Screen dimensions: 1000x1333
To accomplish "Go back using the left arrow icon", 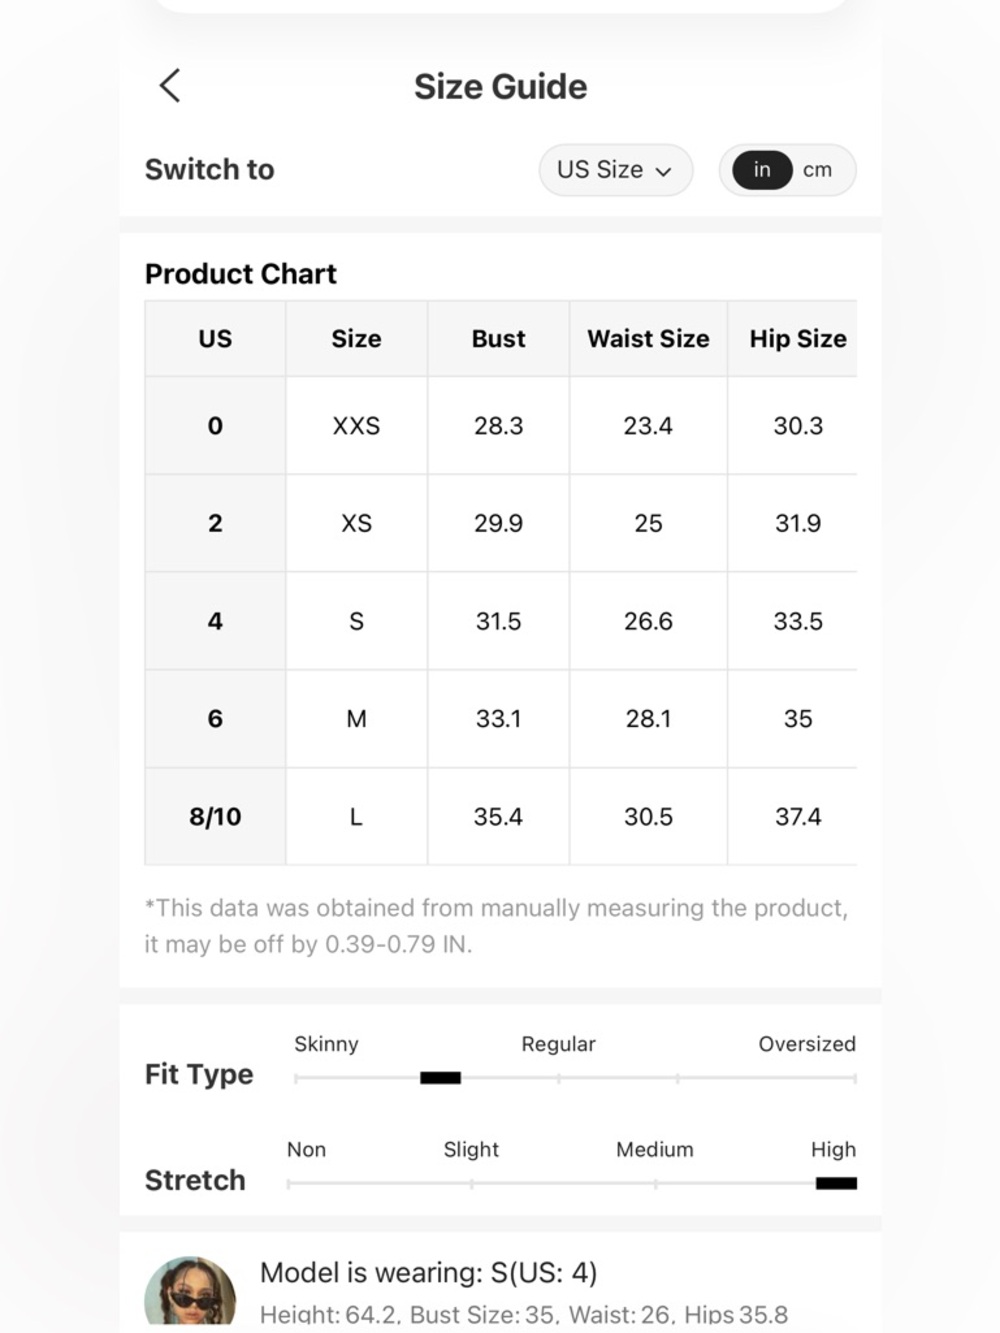I will pyautogui.click(x=170, y=86).
